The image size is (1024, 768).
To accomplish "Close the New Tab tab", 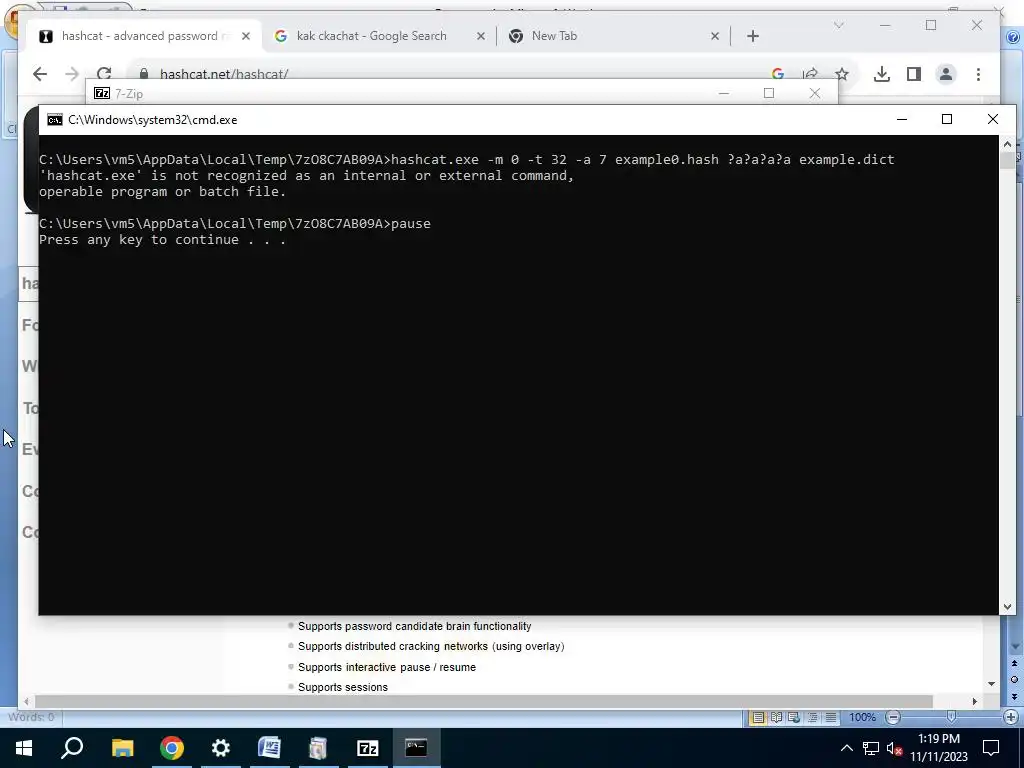I will (x=714, y=36).
